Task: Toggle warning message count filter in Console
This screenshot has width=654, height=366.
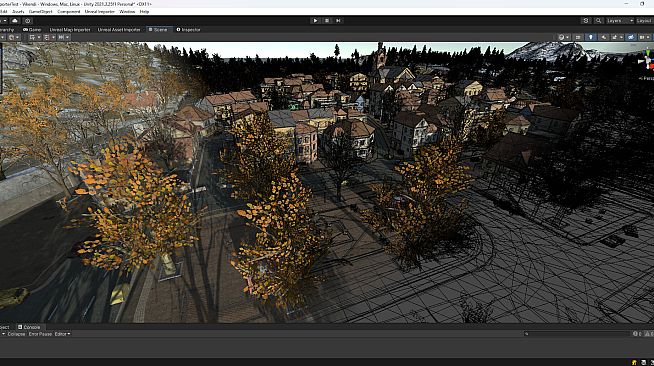Action: pyautogui.click(x=649, y=334)
